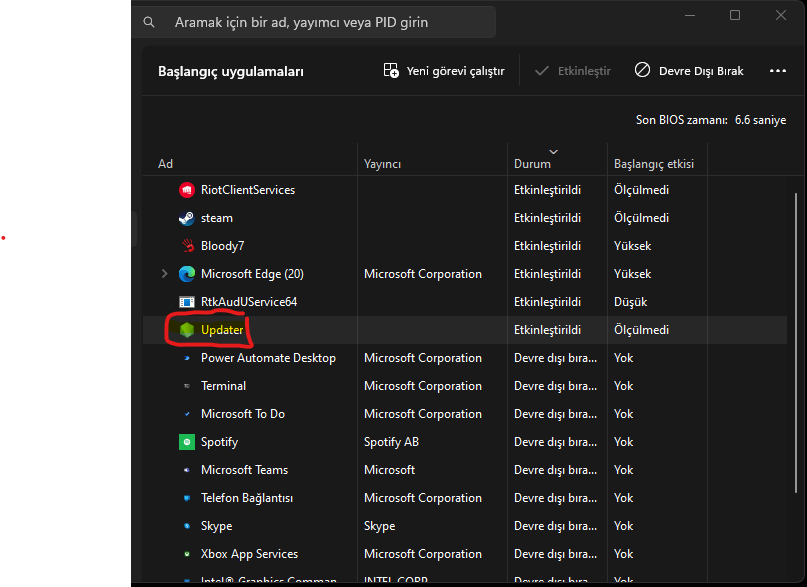Image resolution: width=807 pixels, height=587 pixels.
Task: Click the Yeni görevi çalıştır icon
Action: [x=391, y=70]
